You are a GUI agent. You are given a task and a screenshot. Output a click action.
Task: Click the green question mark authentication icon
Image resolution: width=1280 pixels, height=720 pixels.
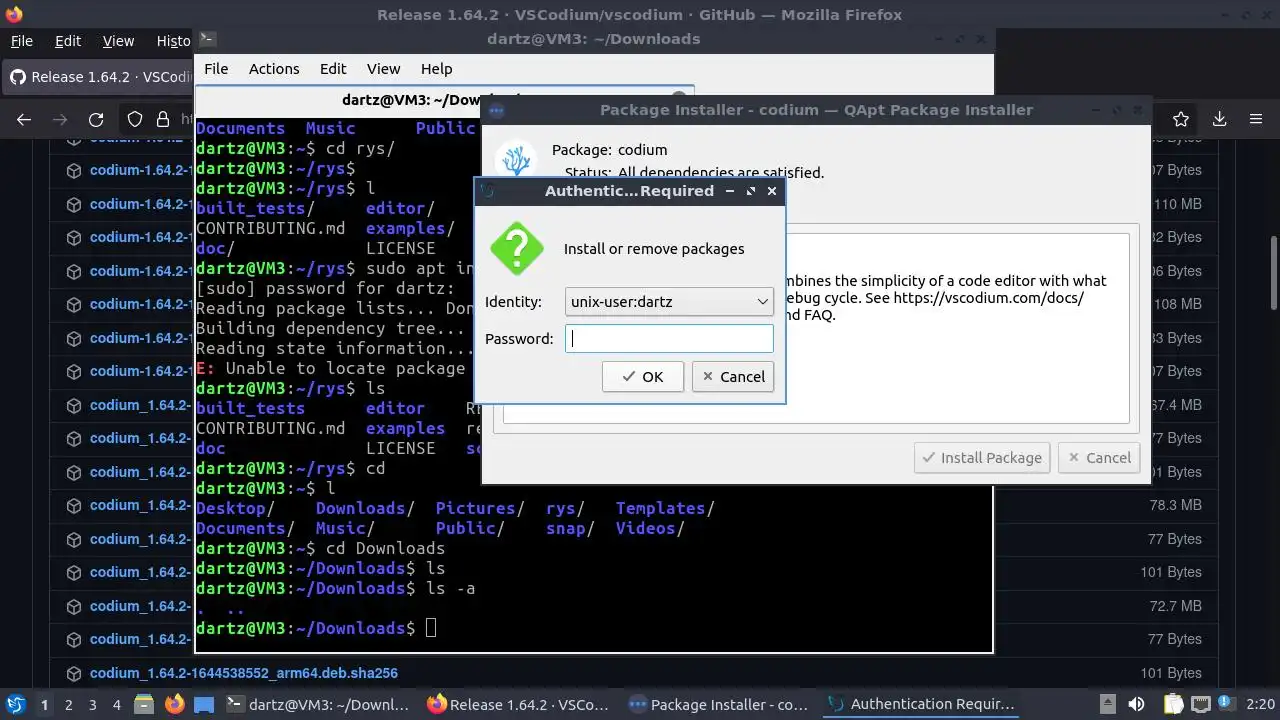(x=517, y=249)
